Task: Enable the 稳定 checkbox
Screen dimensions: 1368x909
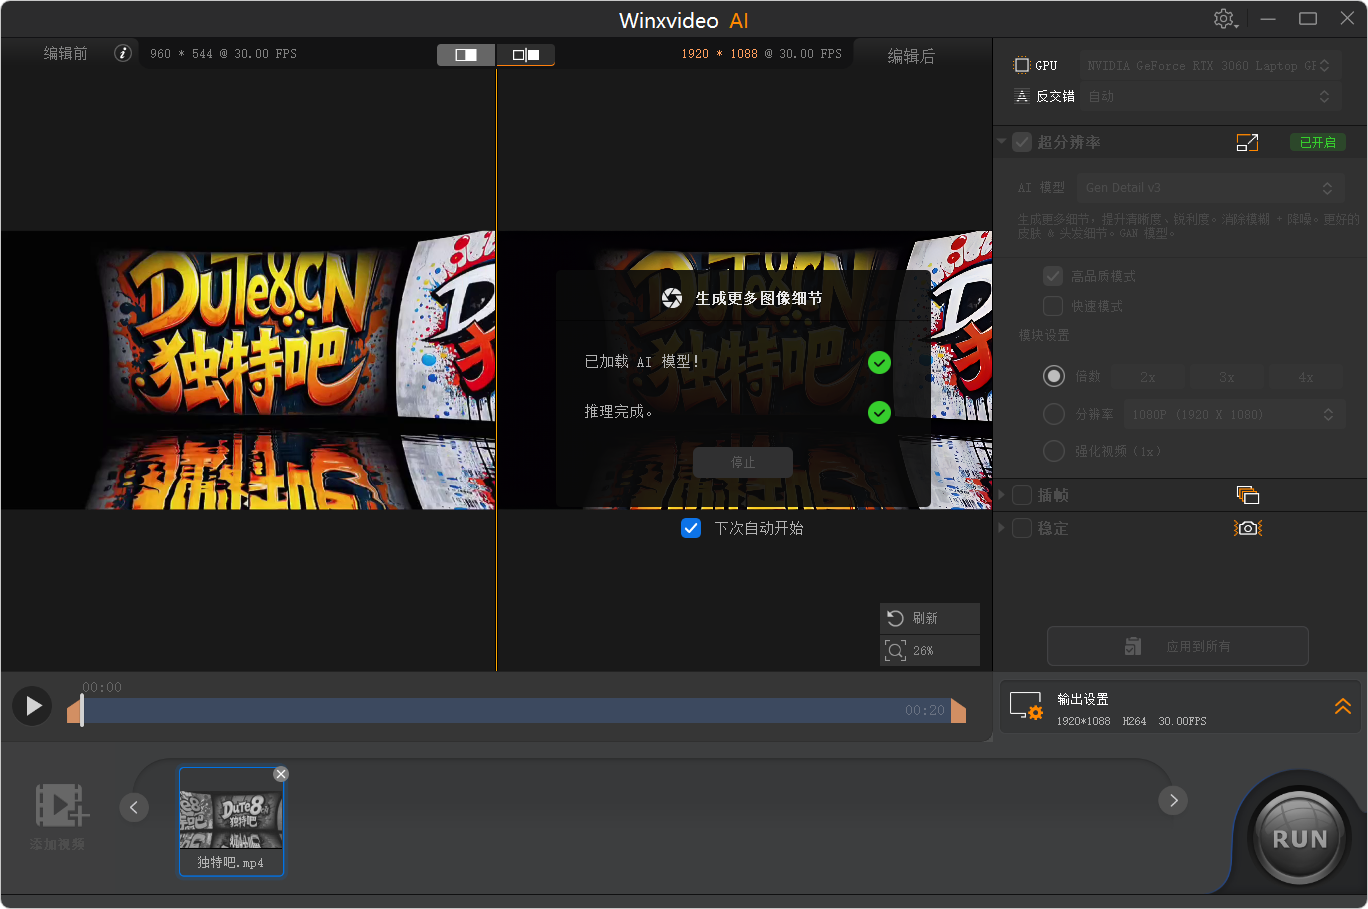Action: (x=1022, y=528)
